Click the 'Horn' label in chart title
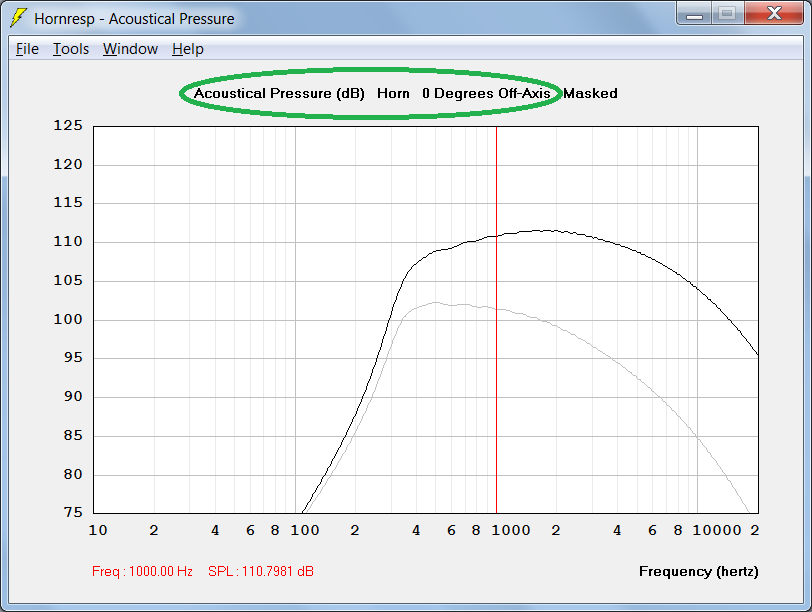812x612 pixels. coord(393,93)
